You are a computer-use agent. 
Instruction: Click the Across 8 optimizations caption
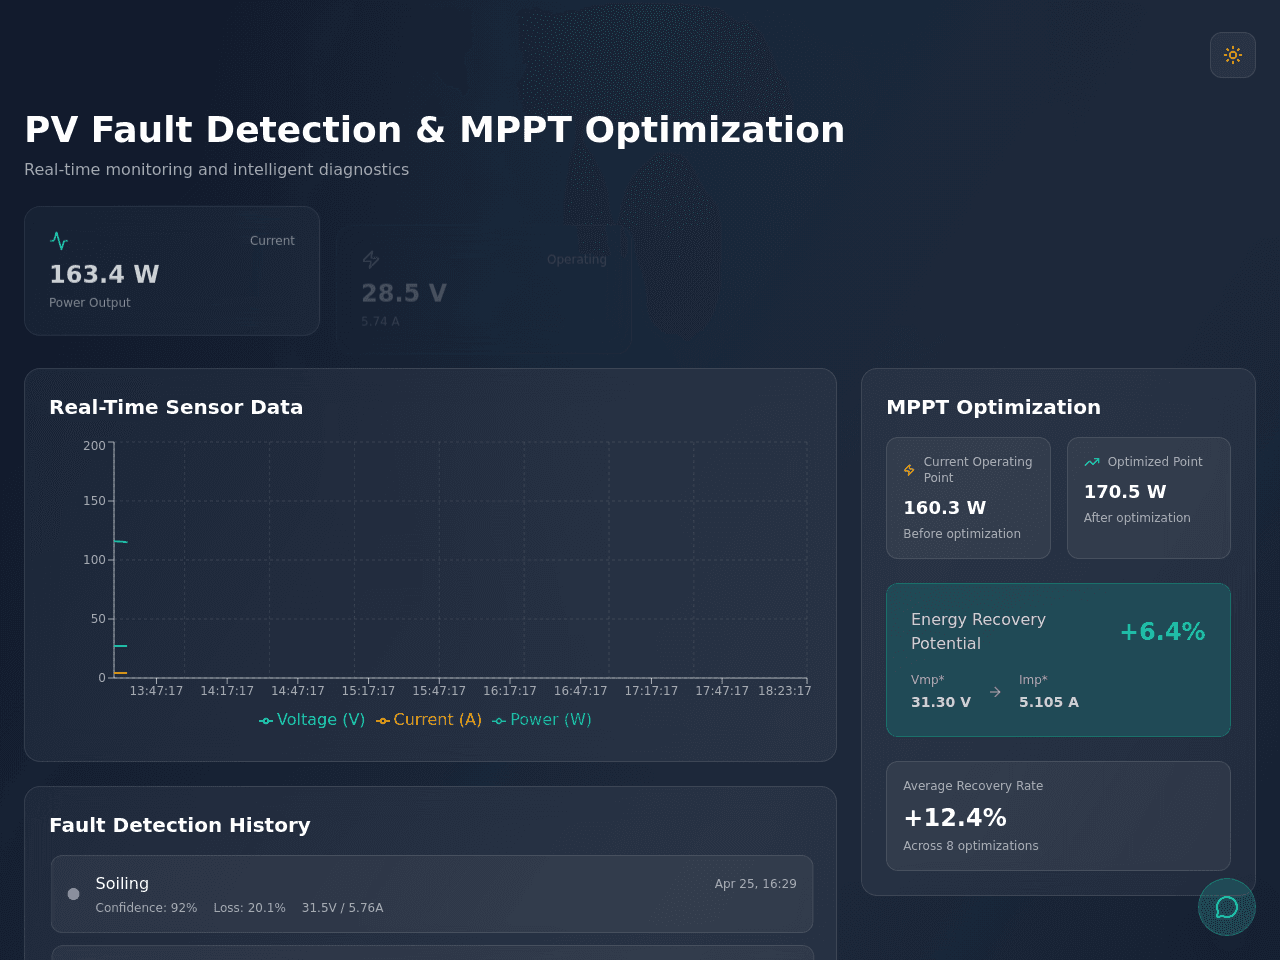pyautogui.click(x=971, y=846)
